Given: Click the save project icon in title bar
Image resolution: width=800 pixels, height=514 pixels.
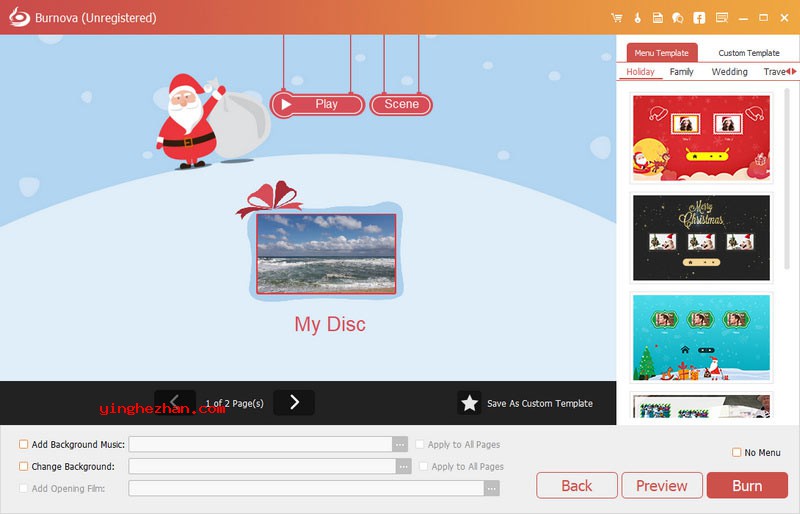Looking at the screenshot, I should (x=657, y=18).
